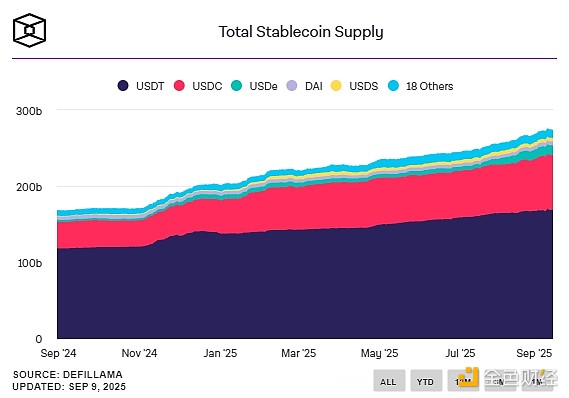This screenshot has height=398, width=569.
Task: Click the Sep '25 x-axis label
Action: click(534, 353)
